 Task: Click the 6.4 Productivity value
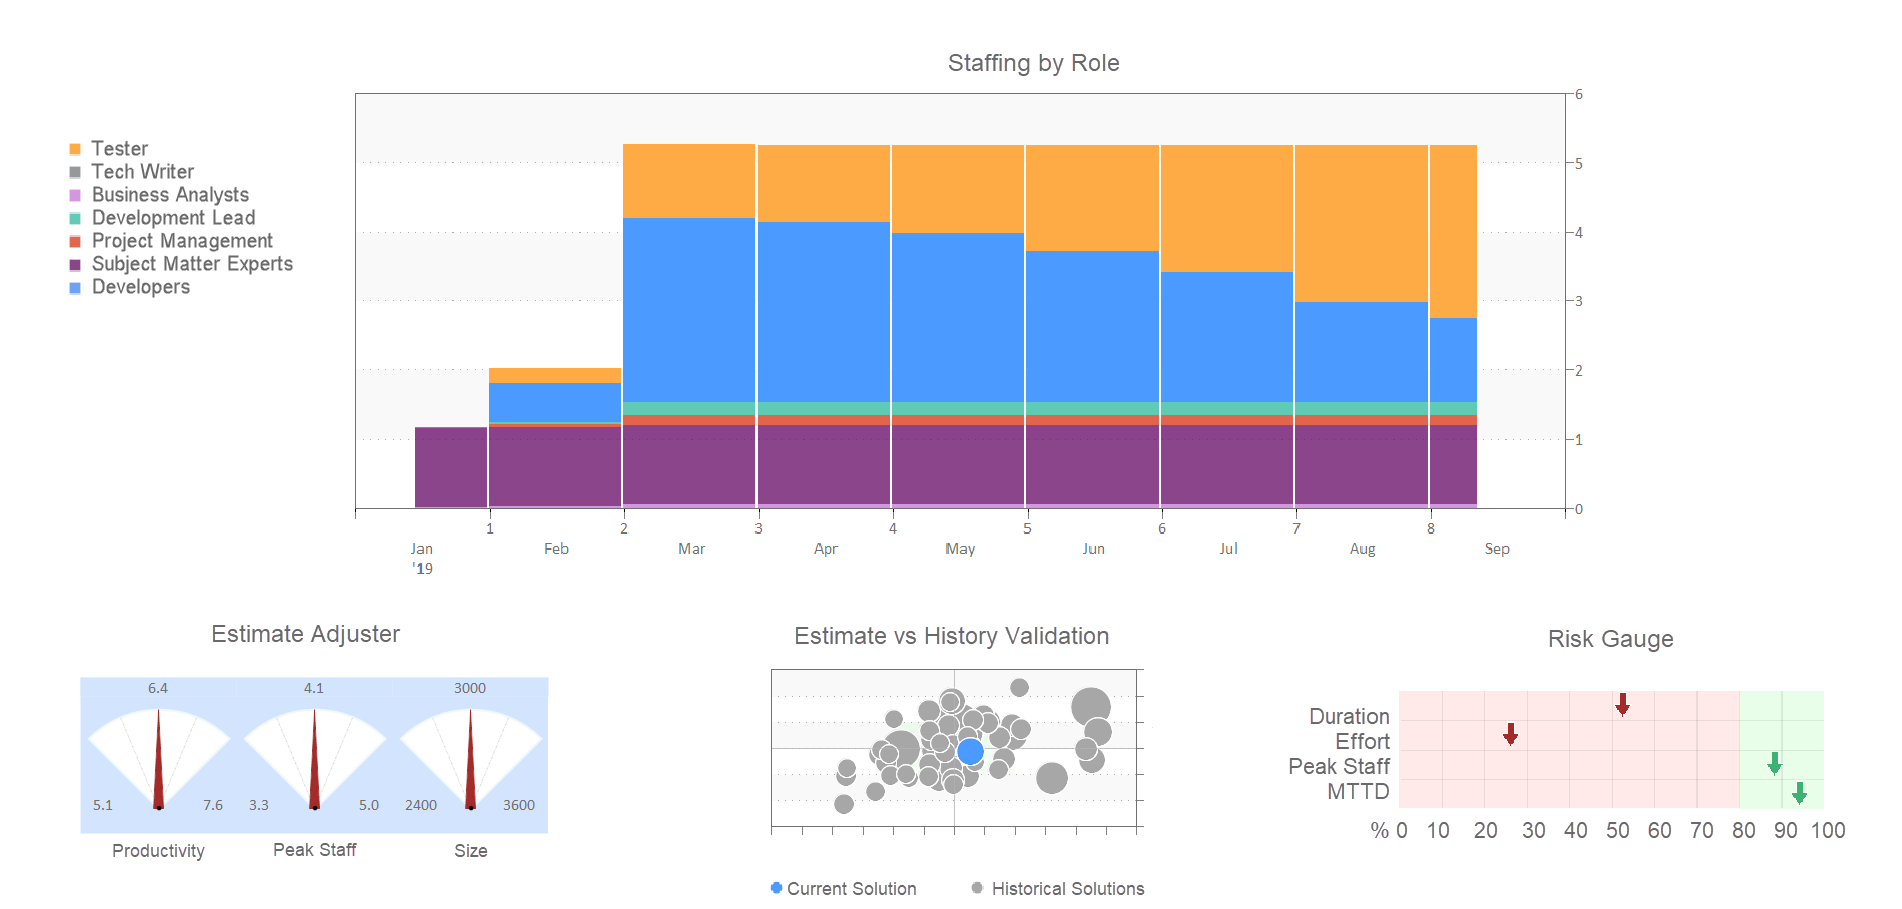click(158, 688)
